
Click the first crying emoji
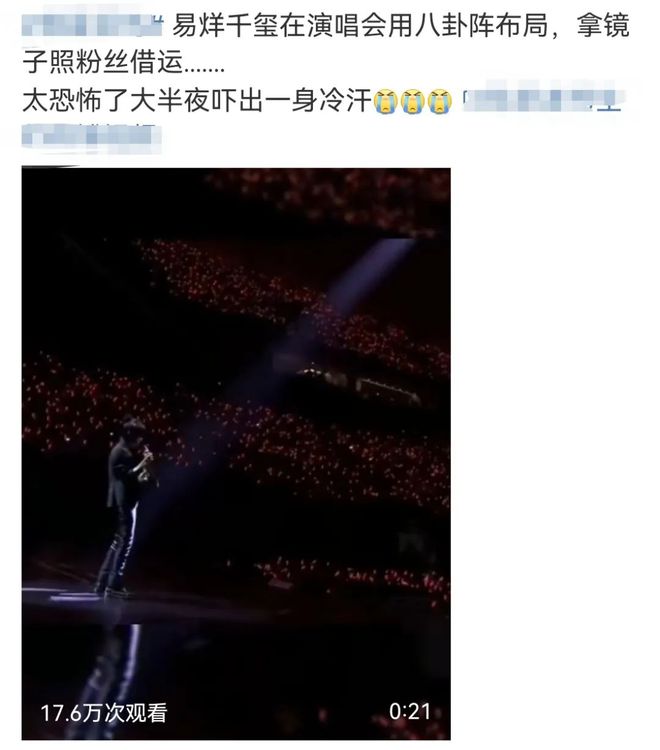(x=385, y=101)
